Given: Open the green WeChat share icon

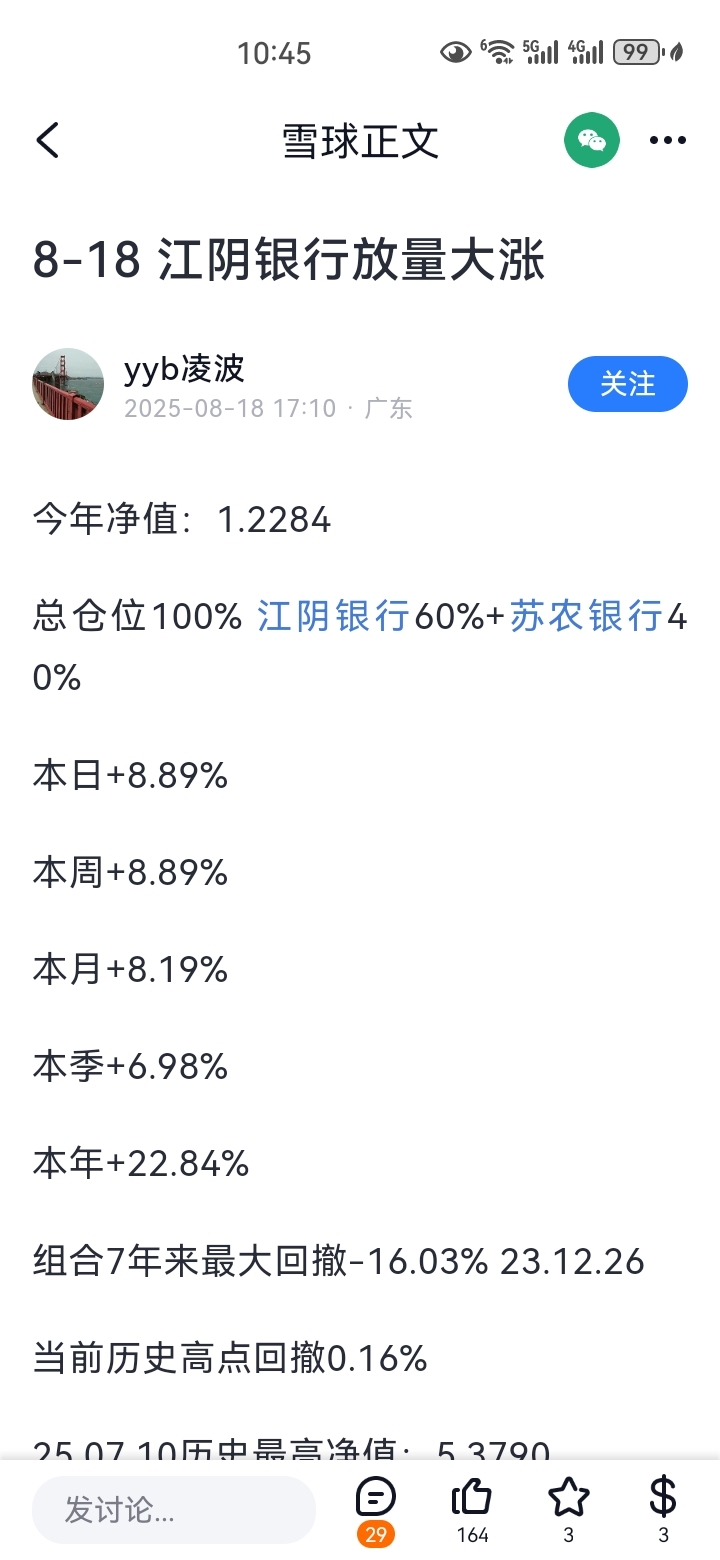Looking at the screenshot, I should tap(592, 140).
